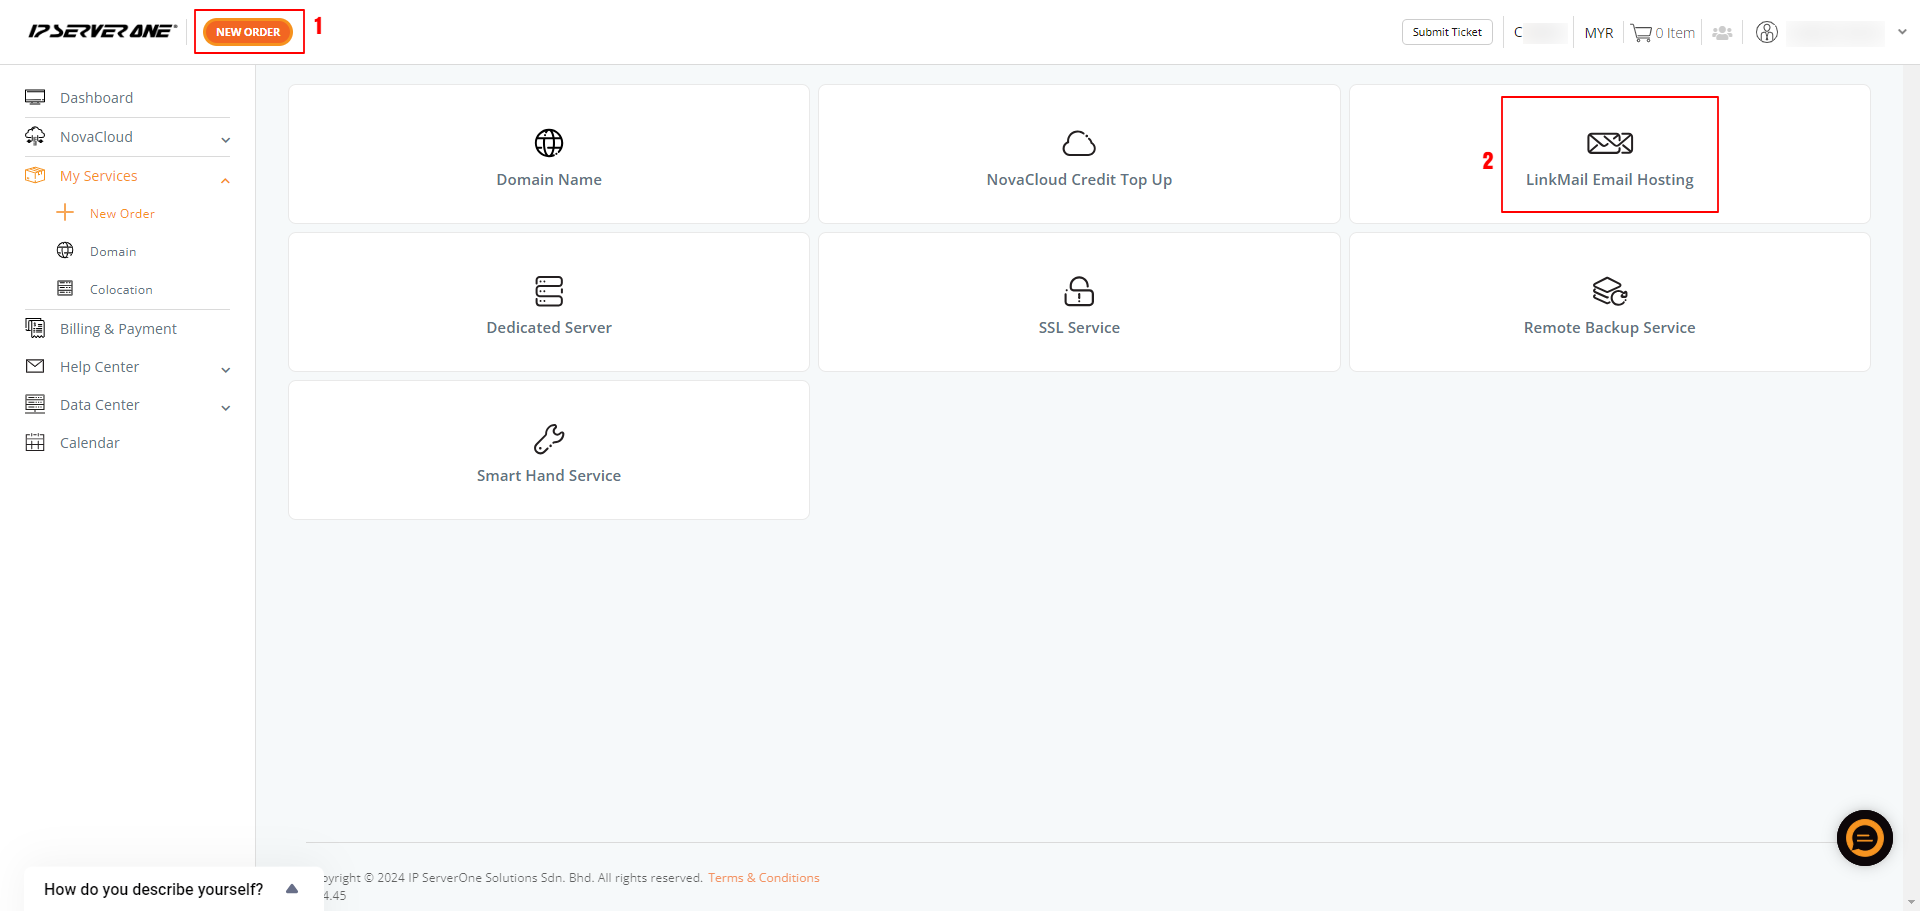Click the Billing & Payment icon

click(x=35, y=328)
